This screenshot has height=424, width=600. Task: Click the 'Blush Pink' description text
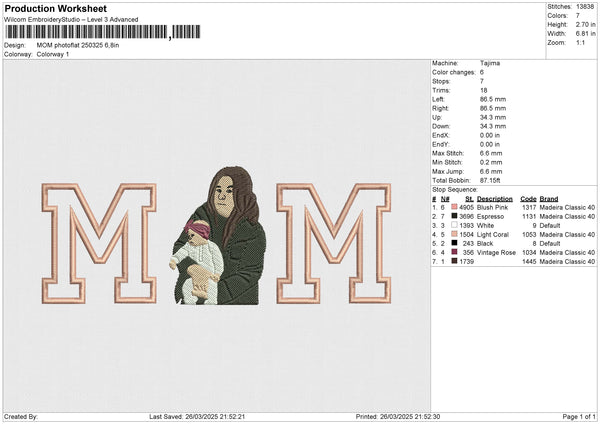click(x=492, y=207)
